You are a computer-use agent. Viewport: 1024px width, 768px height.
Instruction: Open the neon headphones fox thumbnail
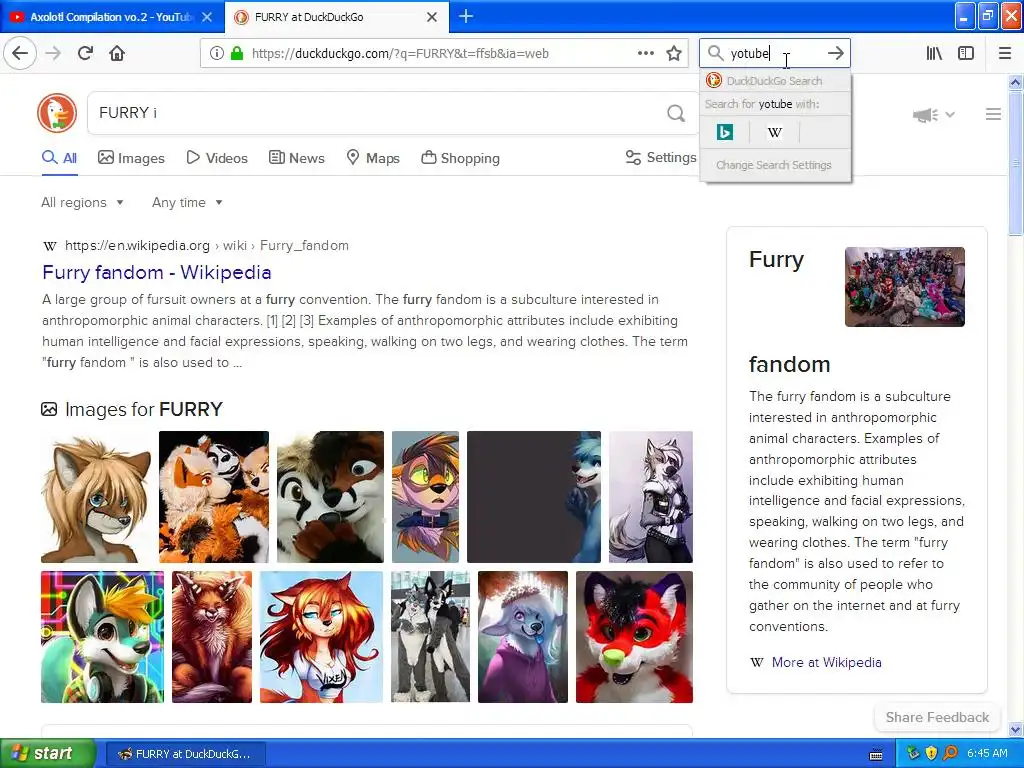[103, 637]
